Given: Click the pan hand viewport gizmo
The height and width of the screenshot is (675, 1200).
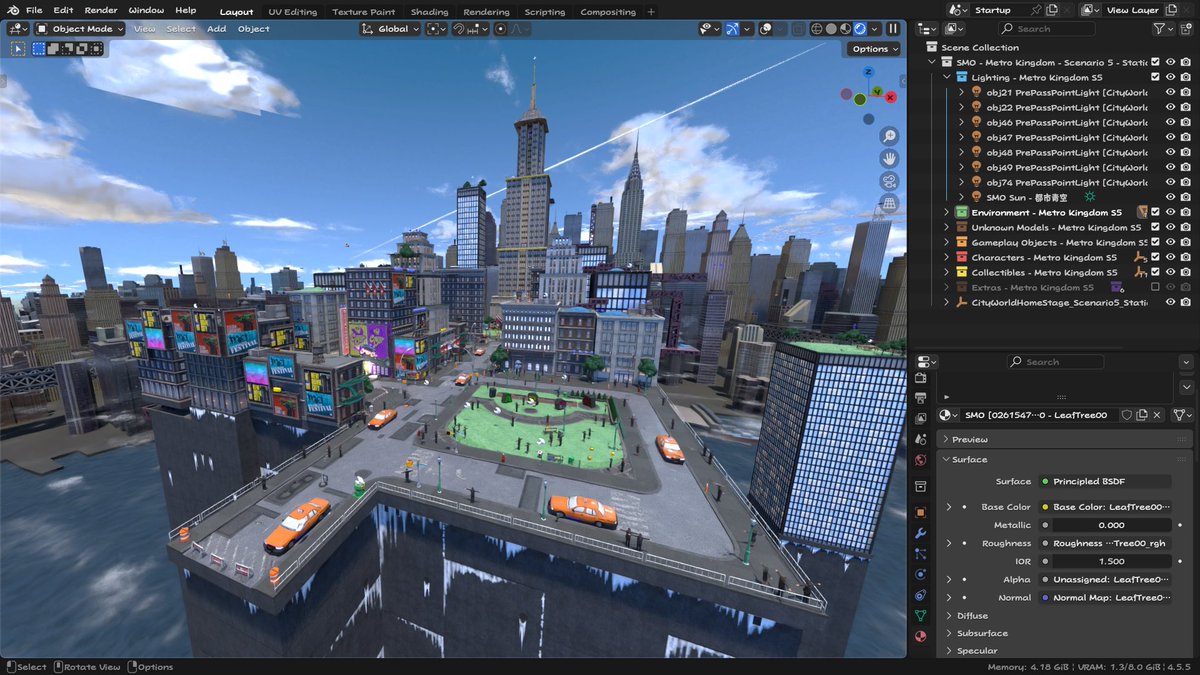Looking at the screenshot, I should 889,159.
